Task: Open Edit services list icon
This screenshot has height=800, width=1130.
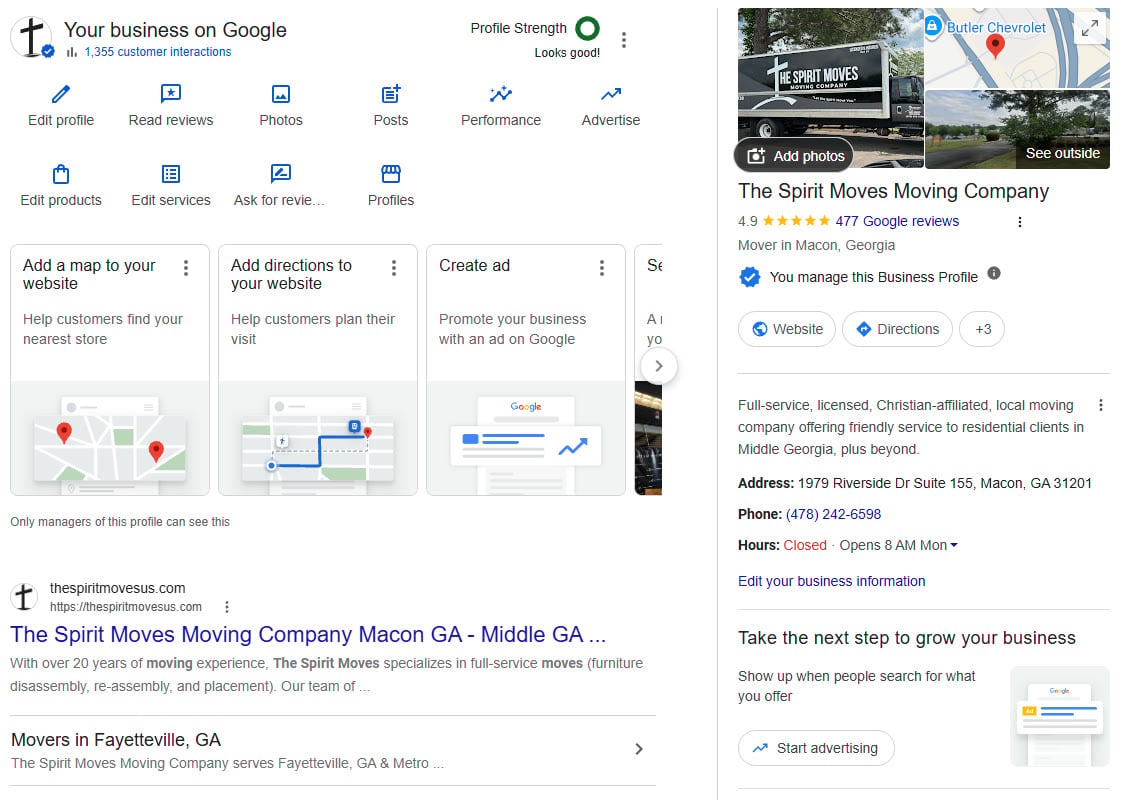Action: tap(171, 174)
